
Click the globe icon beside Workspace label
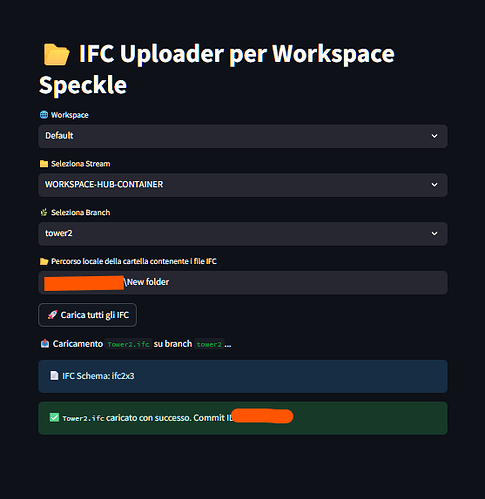point(44,115)
